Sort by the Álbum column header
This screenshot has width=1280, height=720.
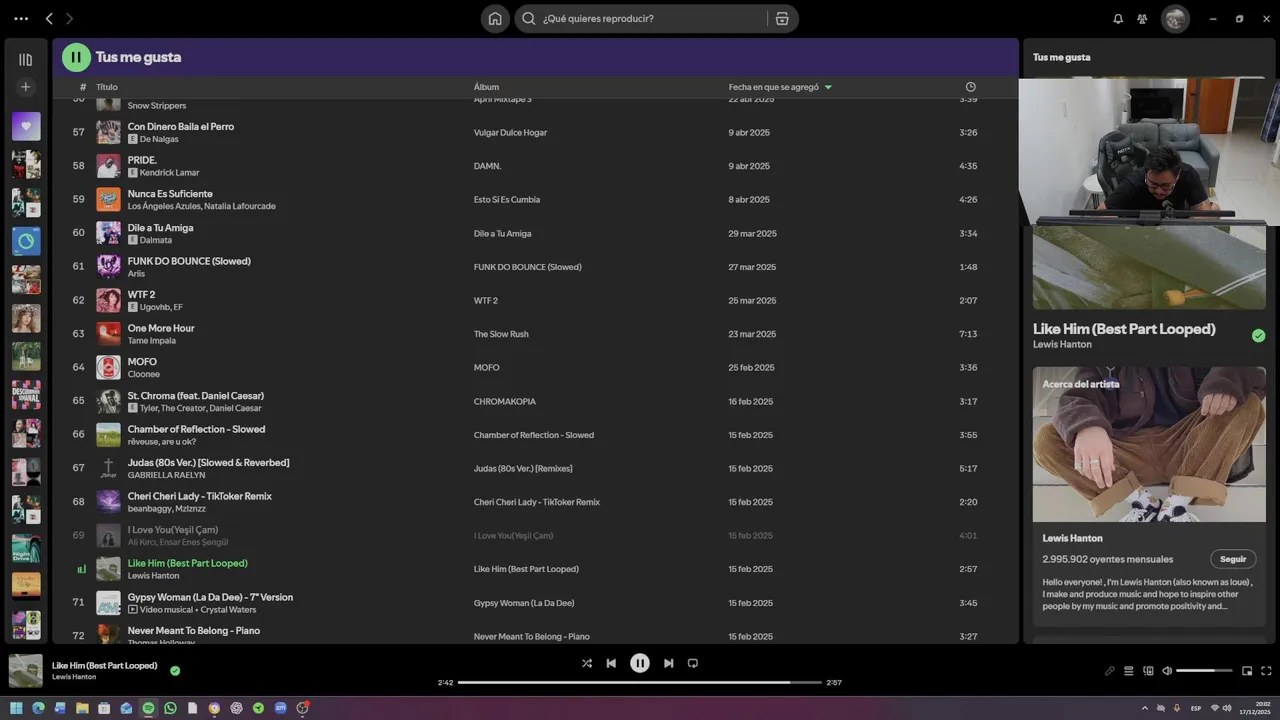pos(486,87)
